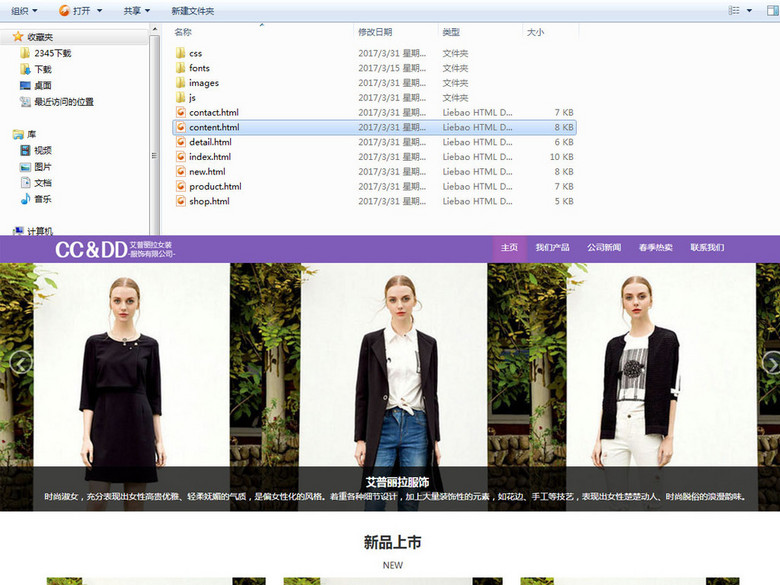Screen dimensions: 780x585
Task: Open the css folder icon
Action: [x=181, y=53]
